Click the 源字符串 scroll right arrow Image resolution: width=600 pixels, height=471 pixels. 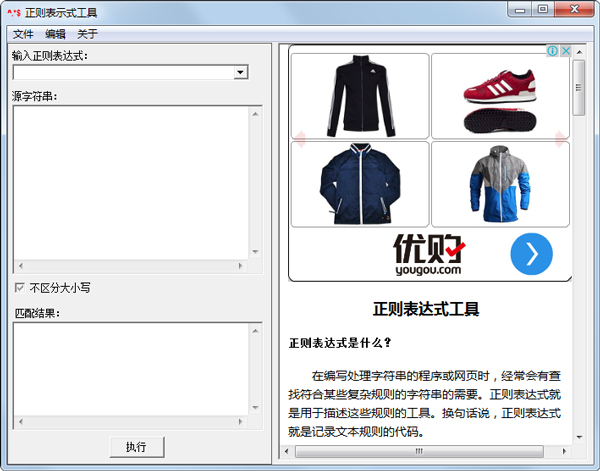[x=240, y=266]
